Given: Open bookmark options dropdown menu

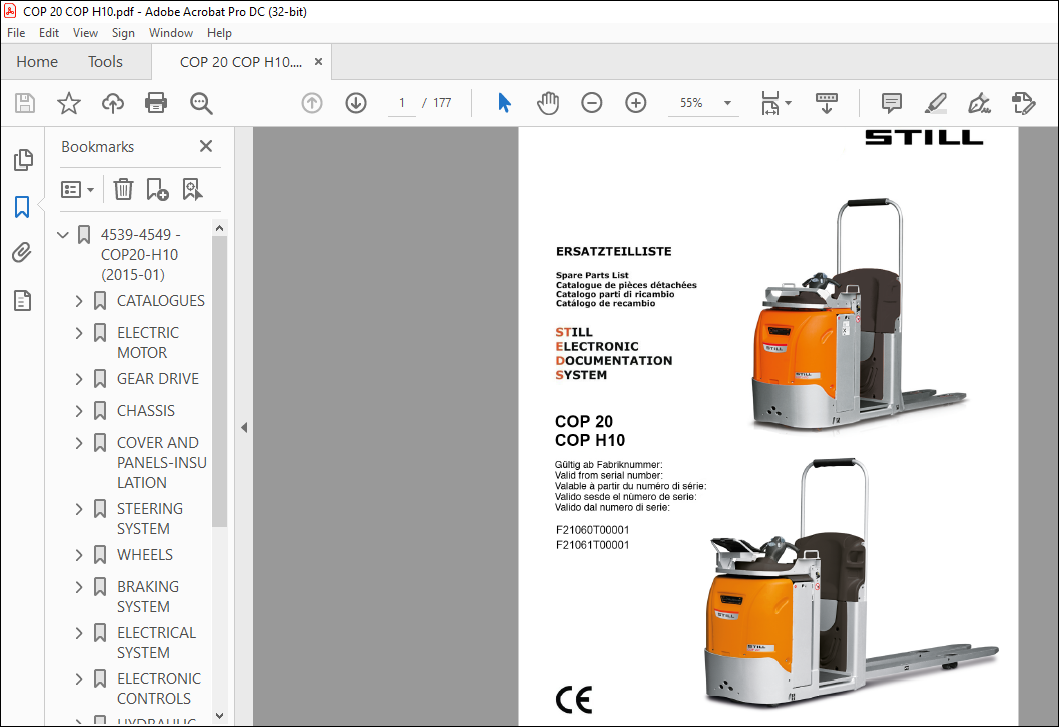Looking at the screenshot, I should (77, 189).
